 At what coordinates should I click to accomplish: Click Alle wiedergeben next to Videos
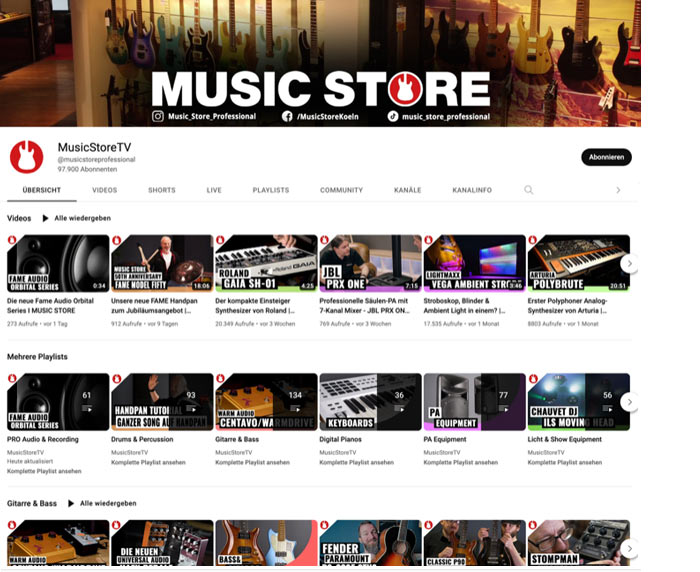[83, 218]
